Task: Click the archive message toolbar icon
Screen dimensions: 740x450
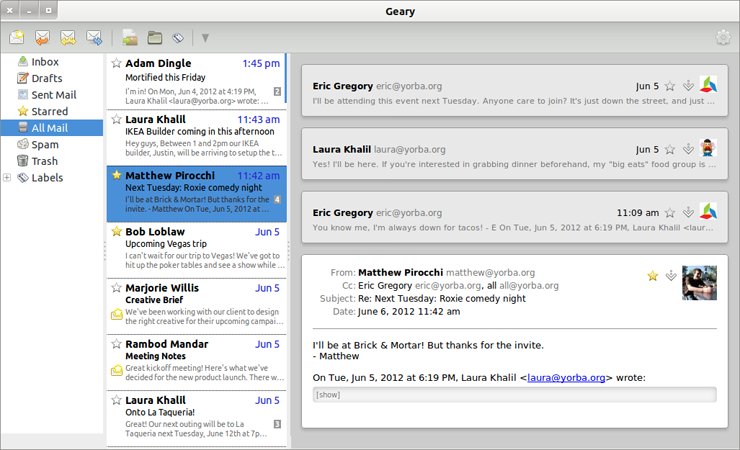Action: (129, 39)
